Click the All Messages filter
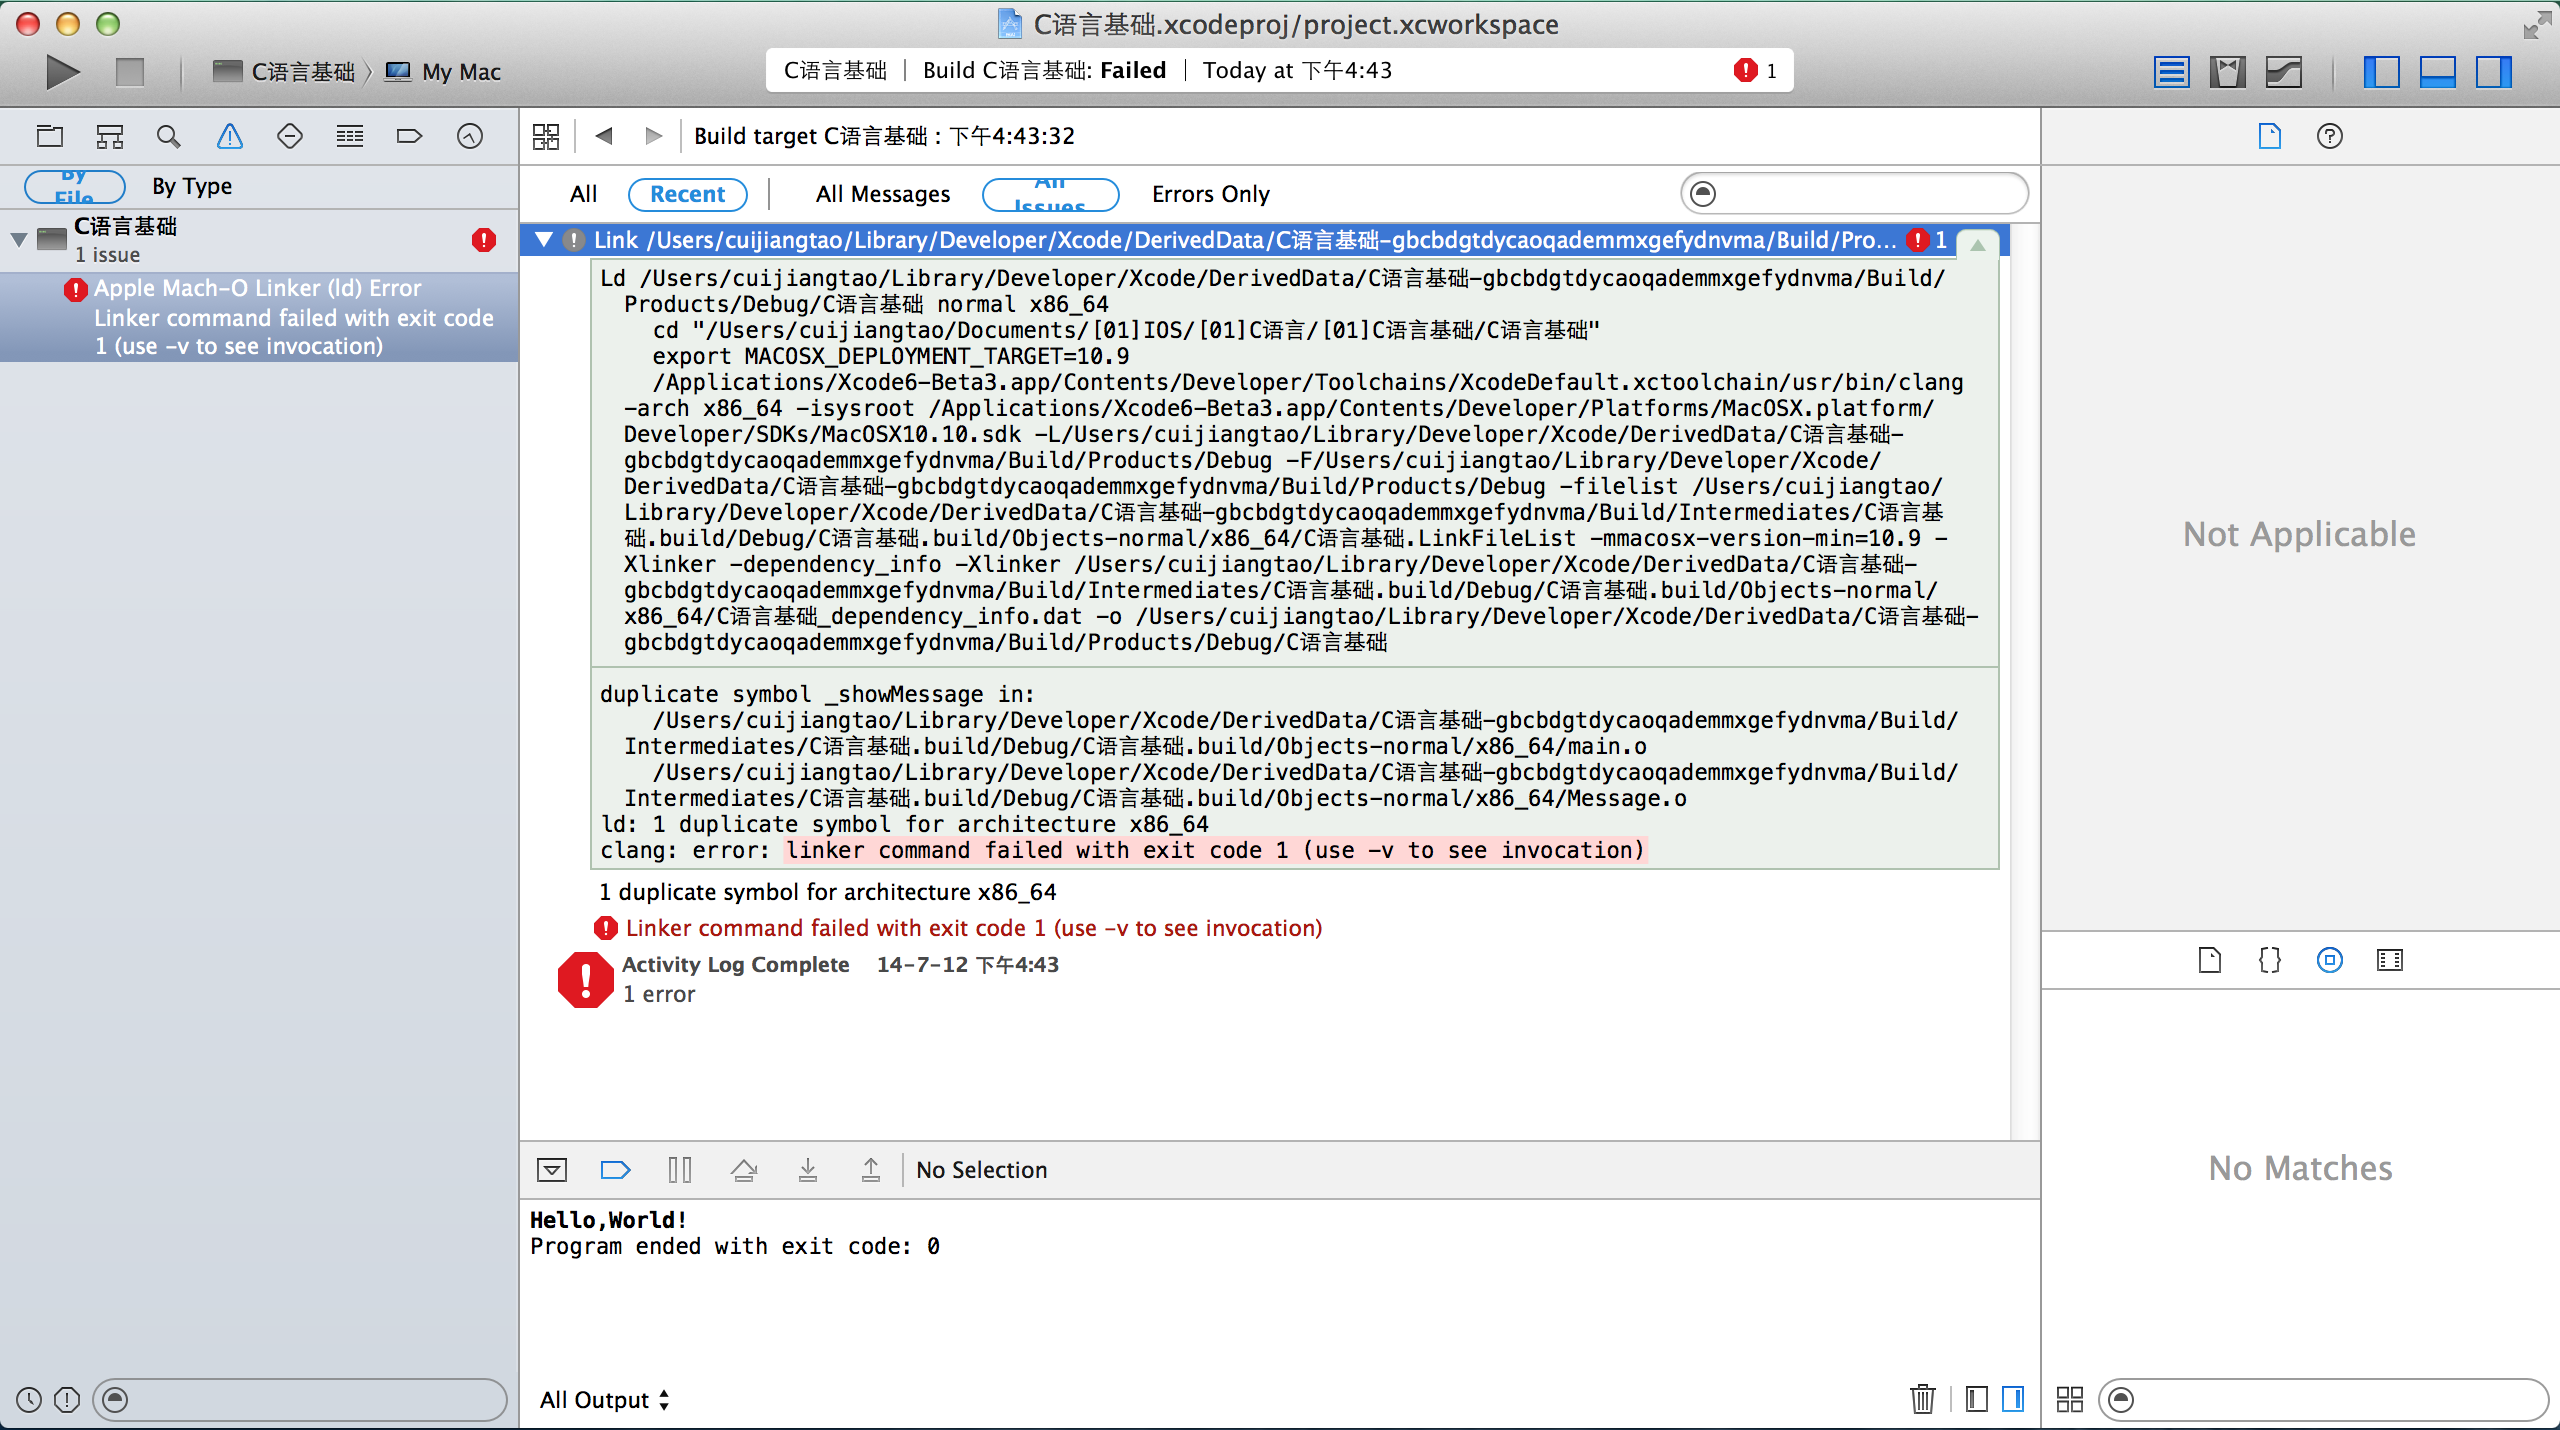Viewport: 2560px width, 1430px height. 882,194
